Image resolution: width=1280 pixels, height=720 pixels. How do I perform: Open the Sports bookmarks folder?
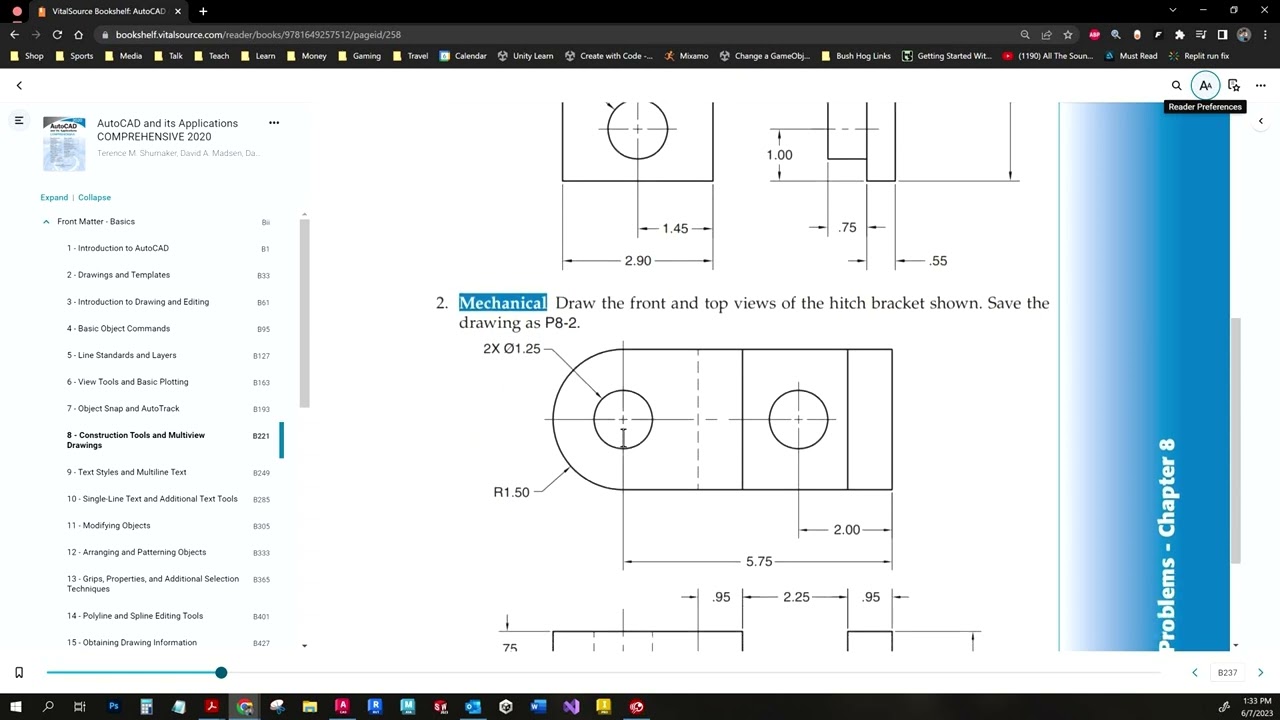click(x=74, y=56)
